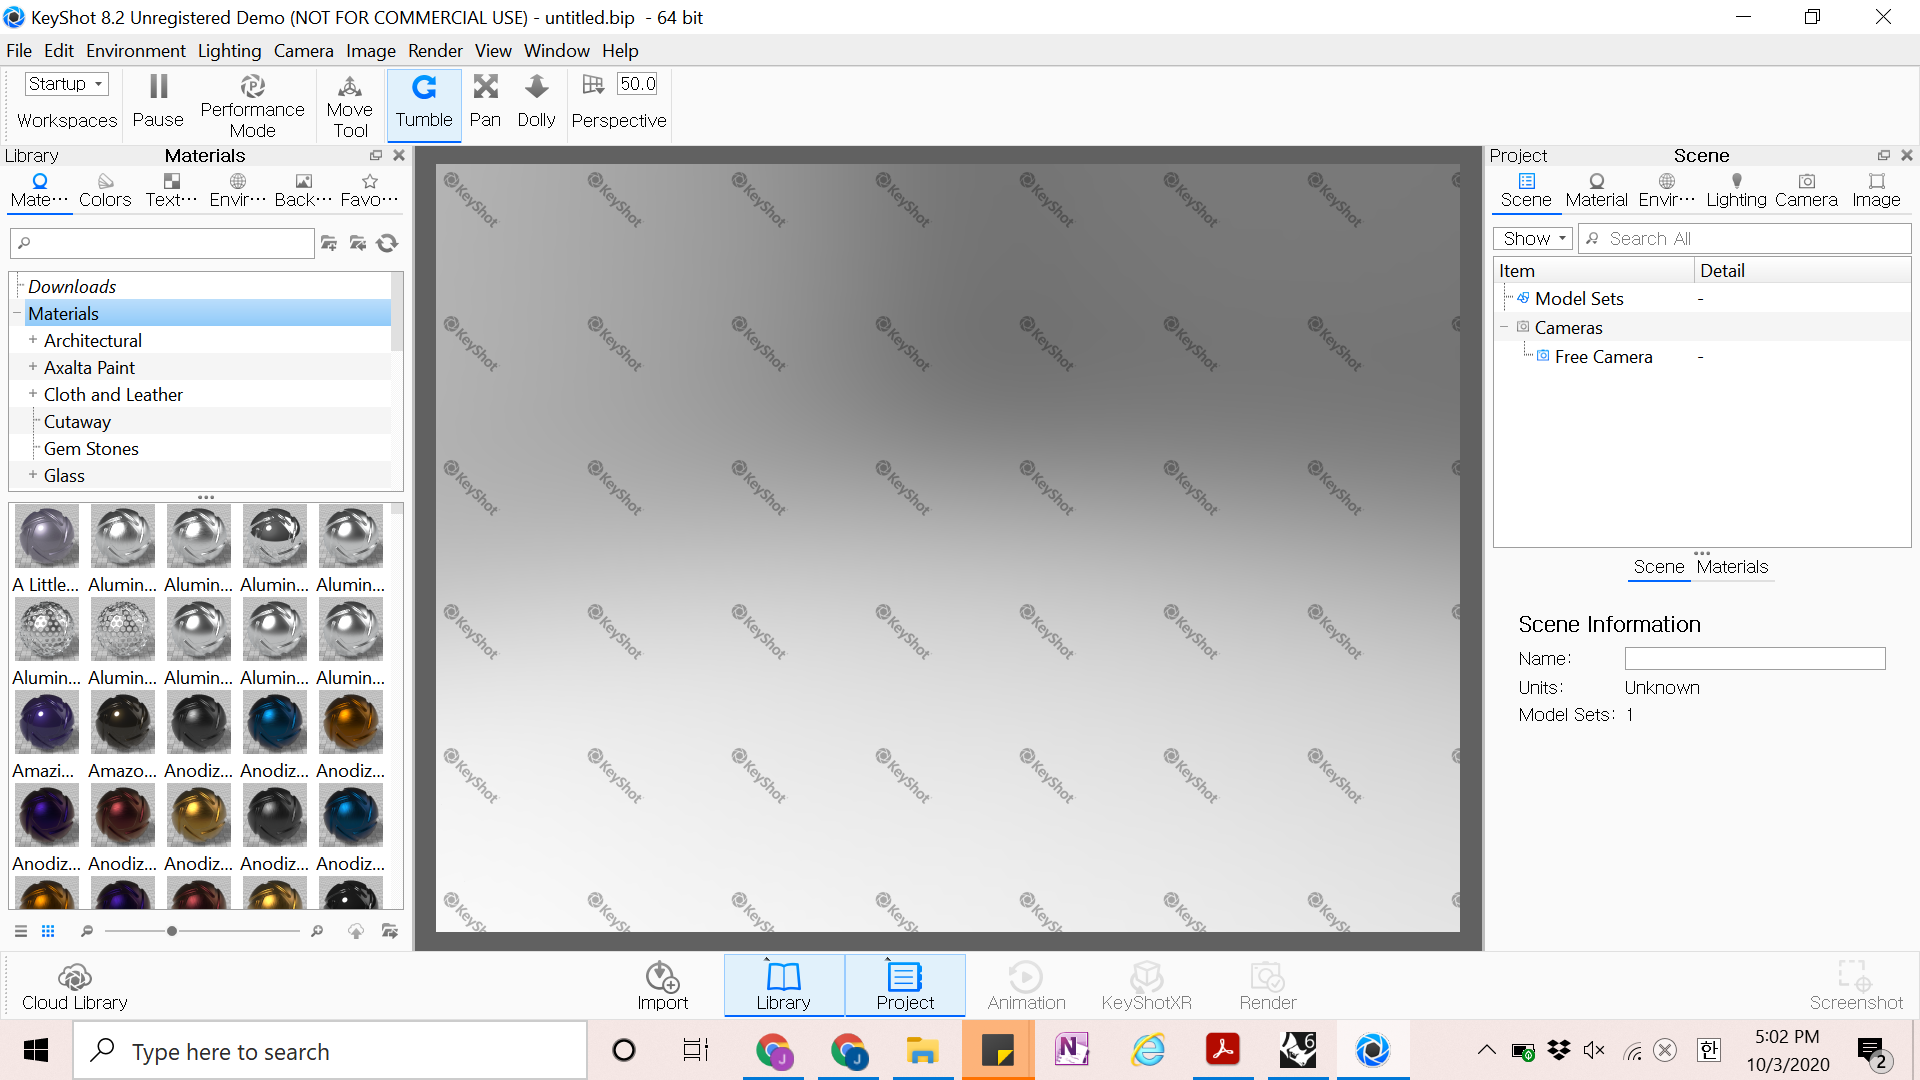
Task: Toggle Performance Mode
Action: click(x=252, y=106)
